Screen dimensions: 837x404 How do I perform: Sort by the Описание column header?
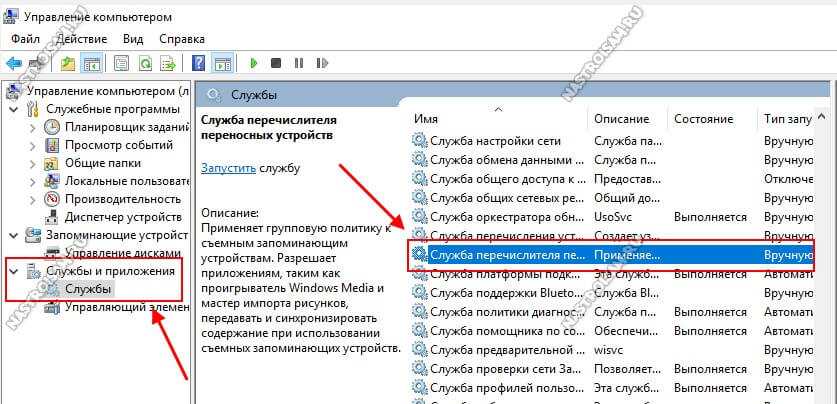tap(622, 119)
